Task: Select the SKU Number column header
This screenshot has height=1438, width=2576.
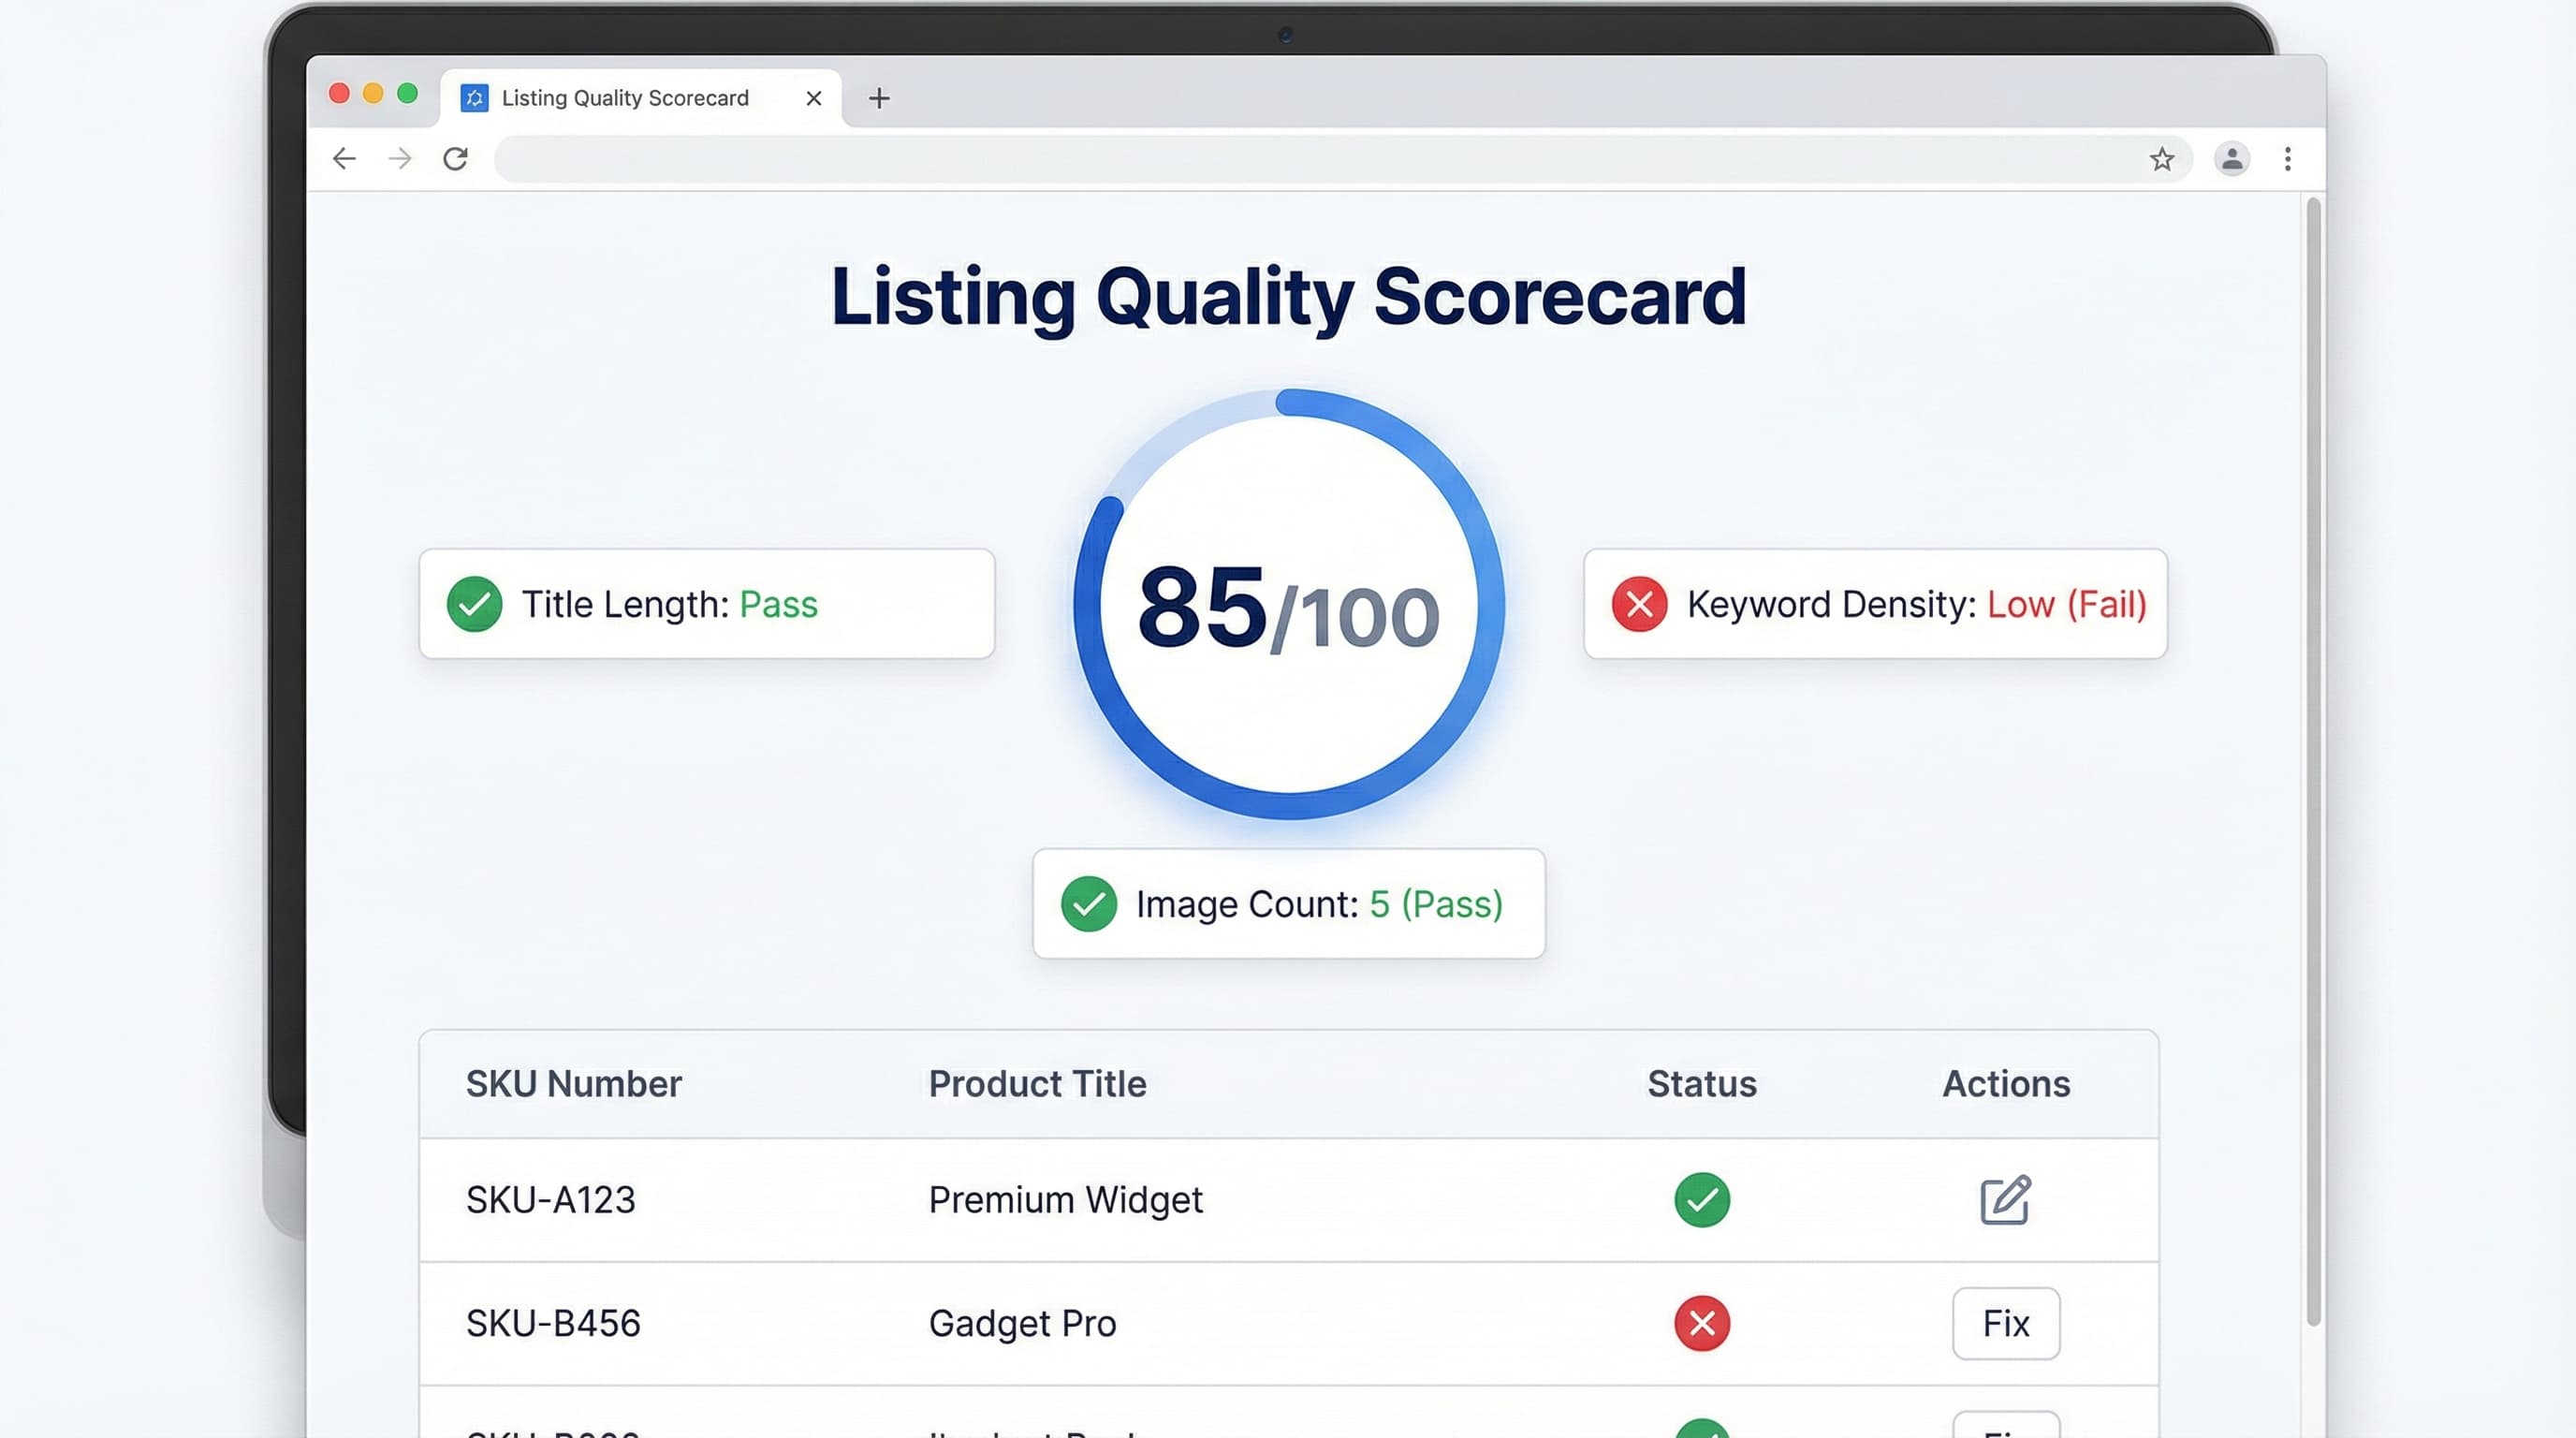Action: 574,1083
